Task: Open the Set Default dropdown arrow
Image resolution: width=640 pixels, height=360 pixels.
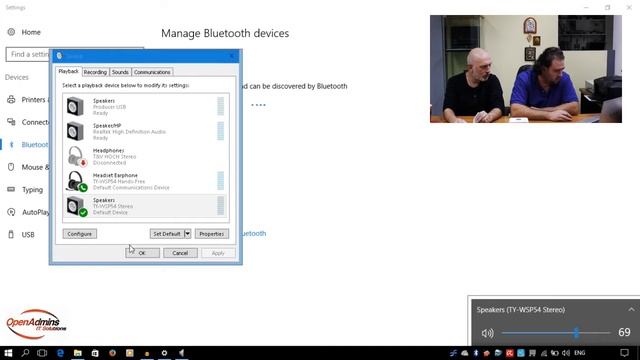Action: click(x=187, y=234)
